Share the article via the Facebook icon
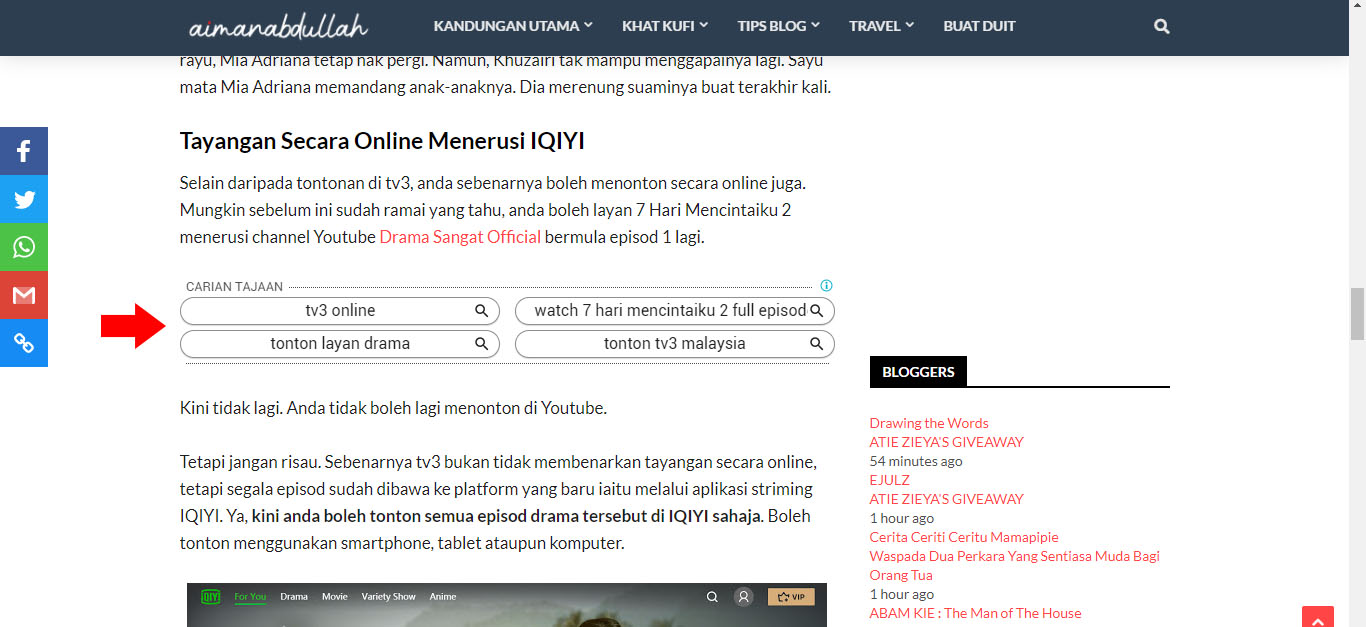Screen dimensions: 1366x627 (23, 151)
